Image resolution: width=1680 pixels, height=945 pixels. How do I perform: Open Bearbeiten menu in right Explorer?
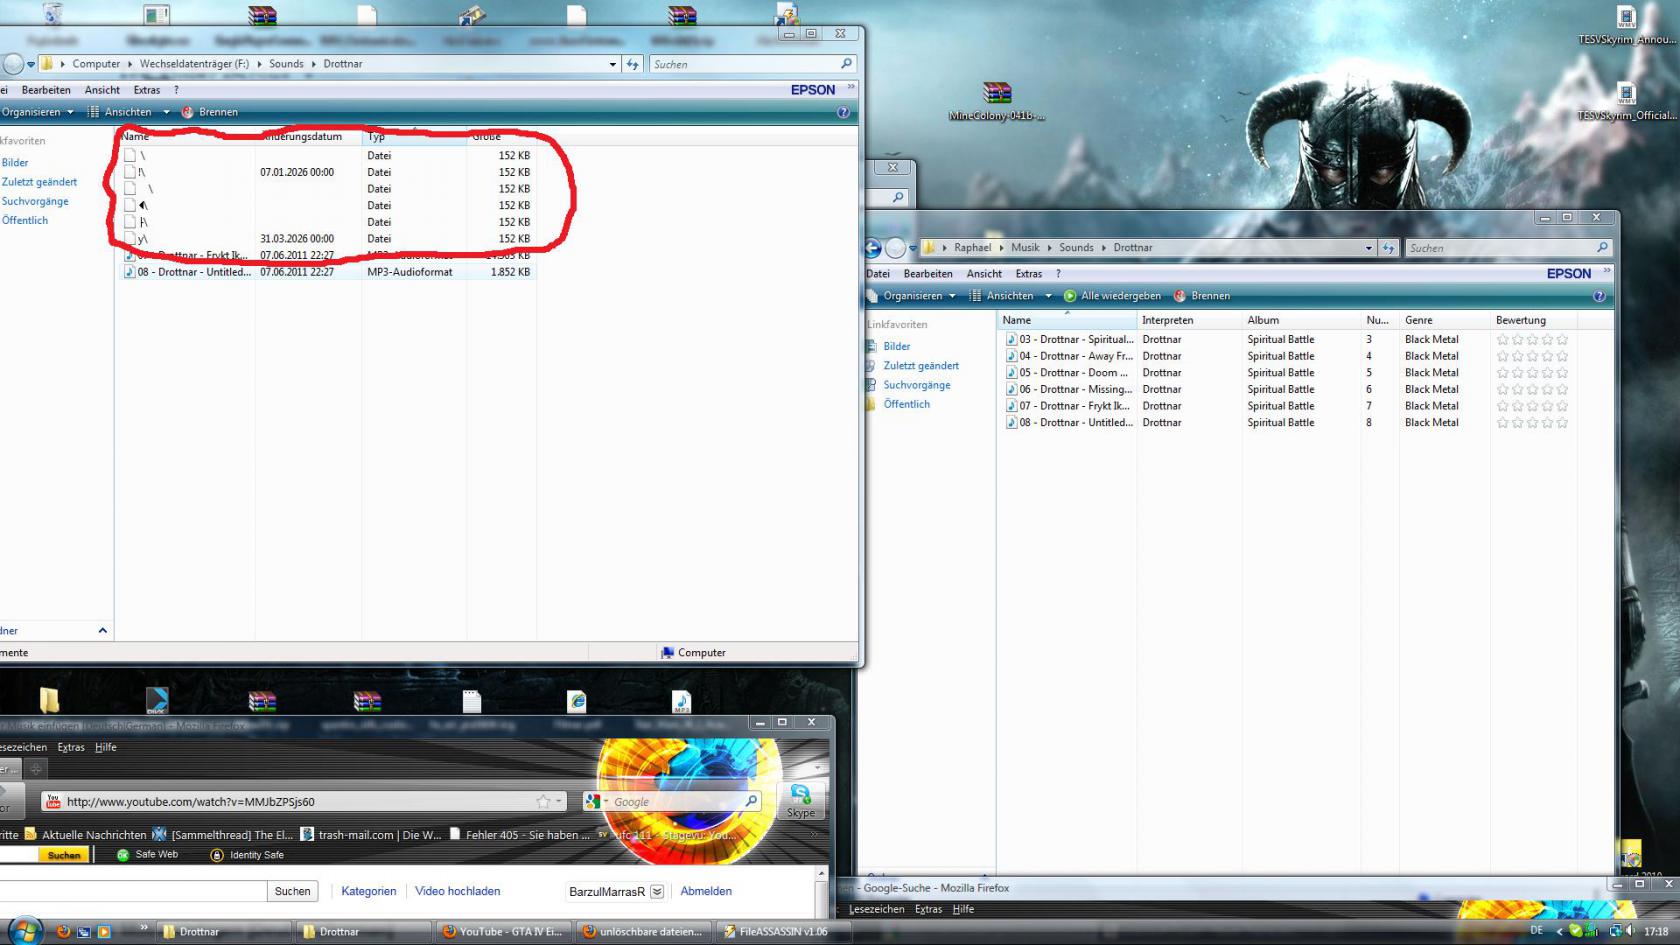927,274
